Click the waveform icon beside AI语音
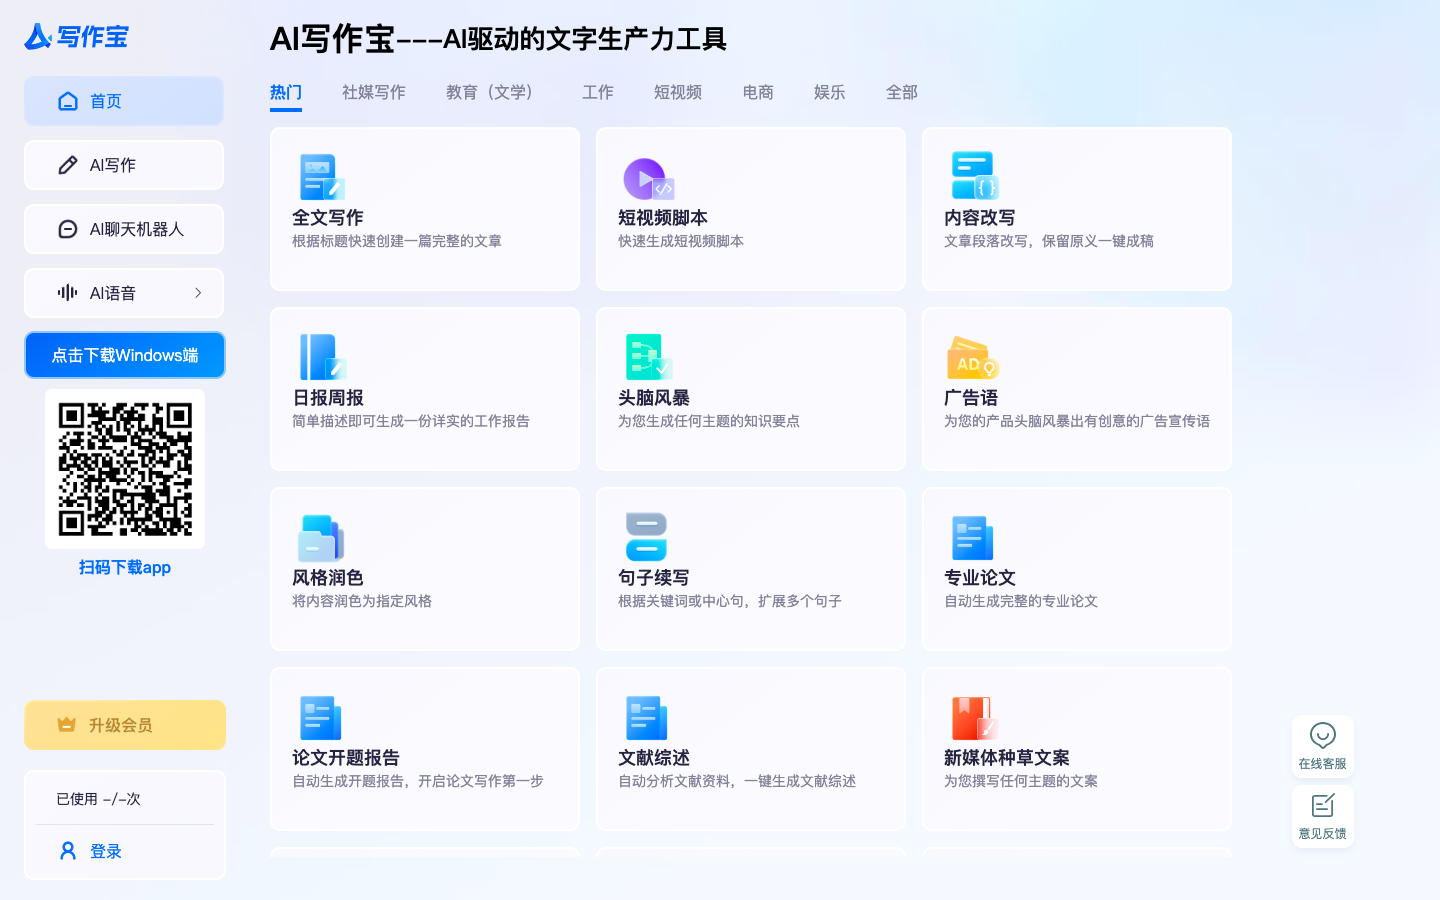 68,293
